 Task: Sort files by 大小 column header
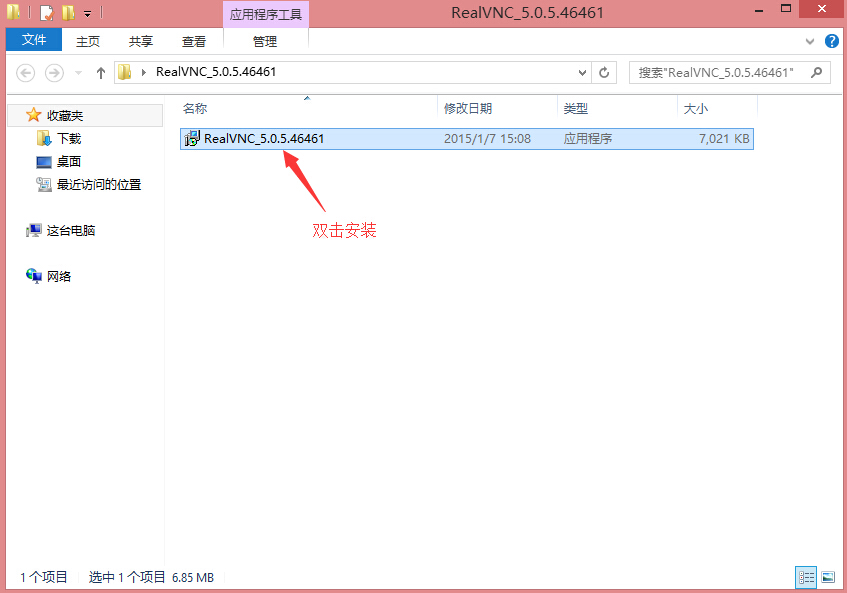tap(694, 108)
